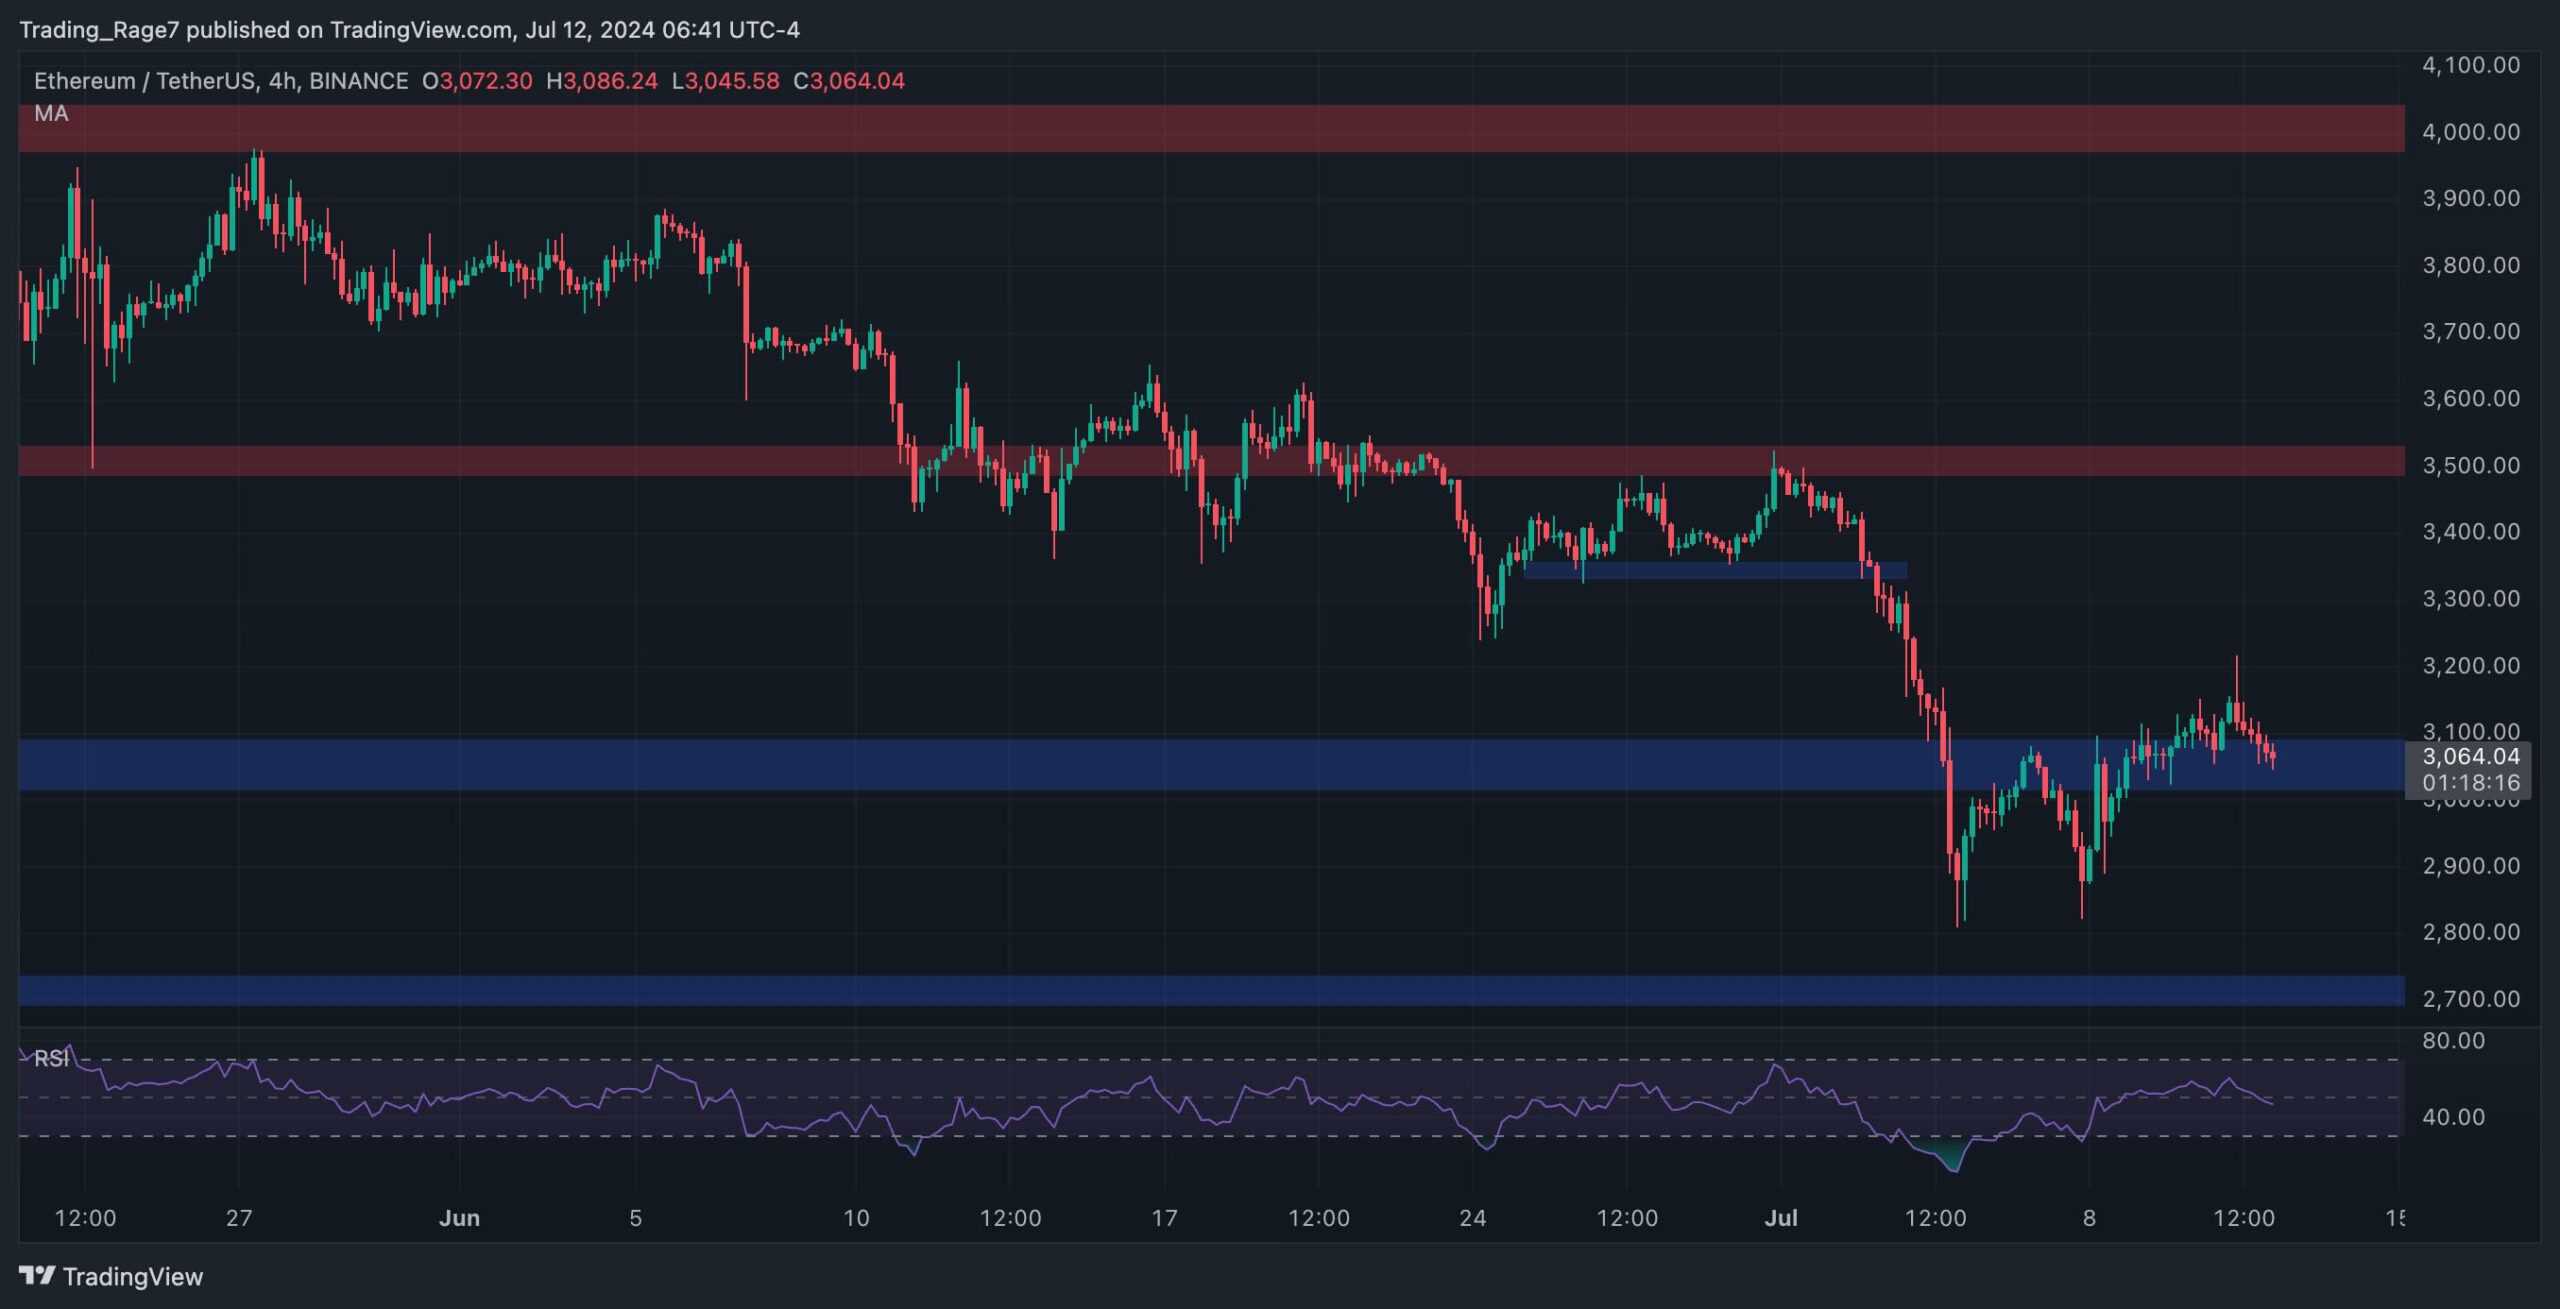Image resolution: width=2560 pixels, height=1309 pixels.
Task: Click the 27 date label on the time axis
Action: [x=238, y=1218]
